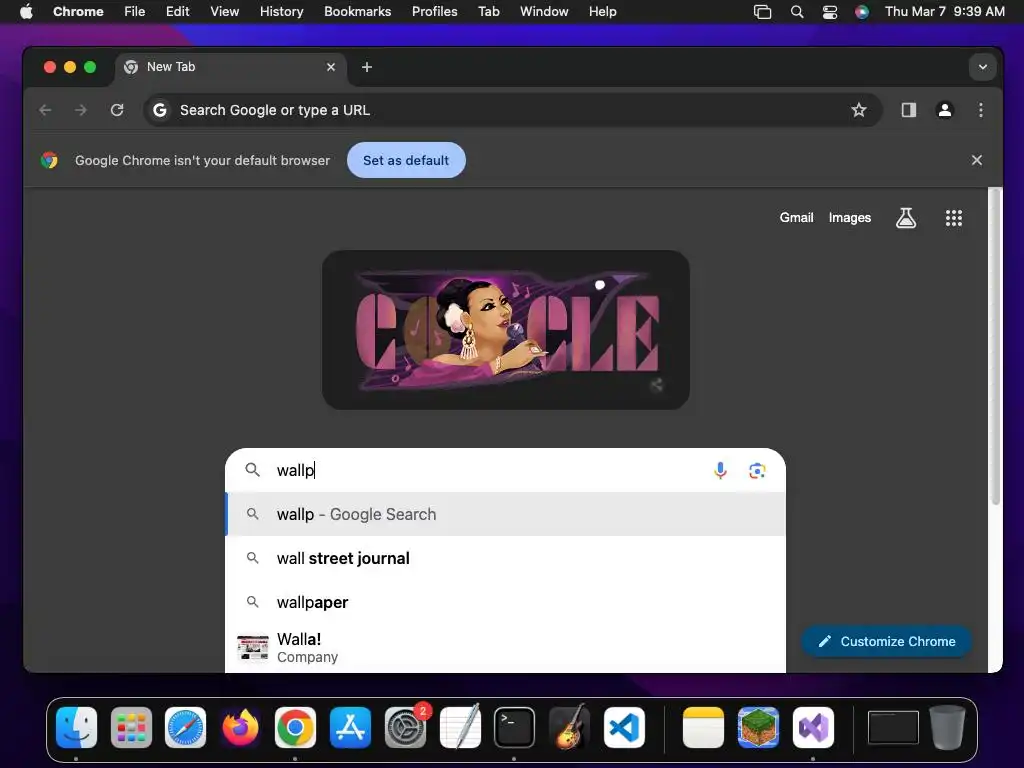Open the Google apps grid

[953, 218]
